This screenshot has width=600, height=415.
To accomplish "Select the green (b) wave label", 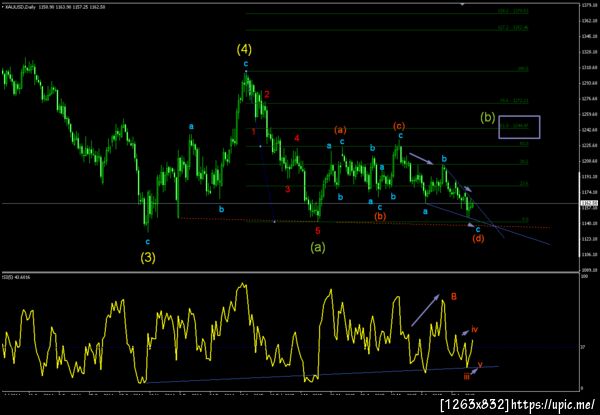I will (x=488, y=117).
